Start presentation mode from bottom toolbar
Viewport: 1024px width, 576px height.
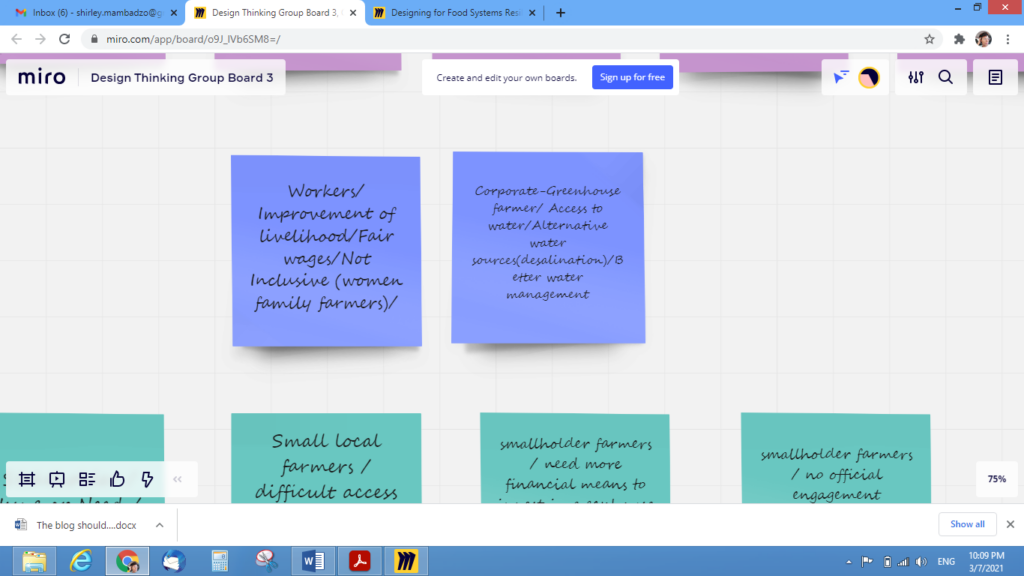tap(57, 479)
